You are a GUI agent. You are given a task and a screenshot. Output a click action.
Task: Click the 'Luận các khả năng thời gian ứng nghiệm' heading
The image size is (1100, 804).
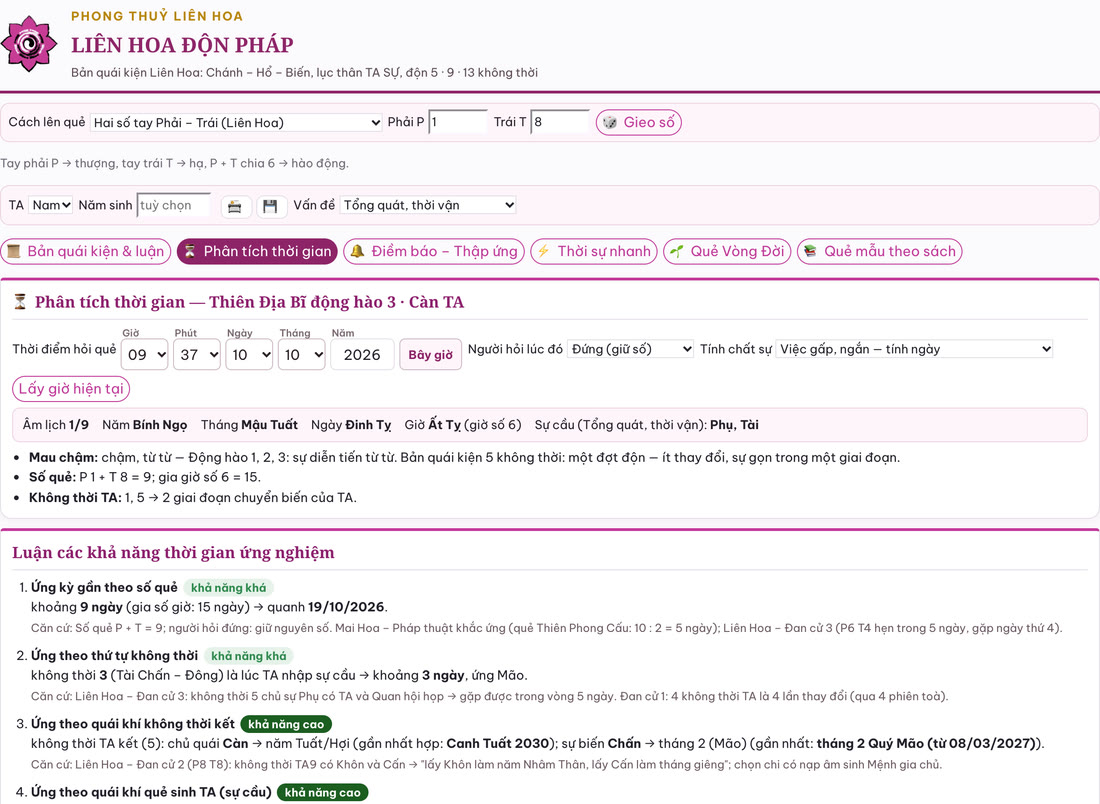173,553
